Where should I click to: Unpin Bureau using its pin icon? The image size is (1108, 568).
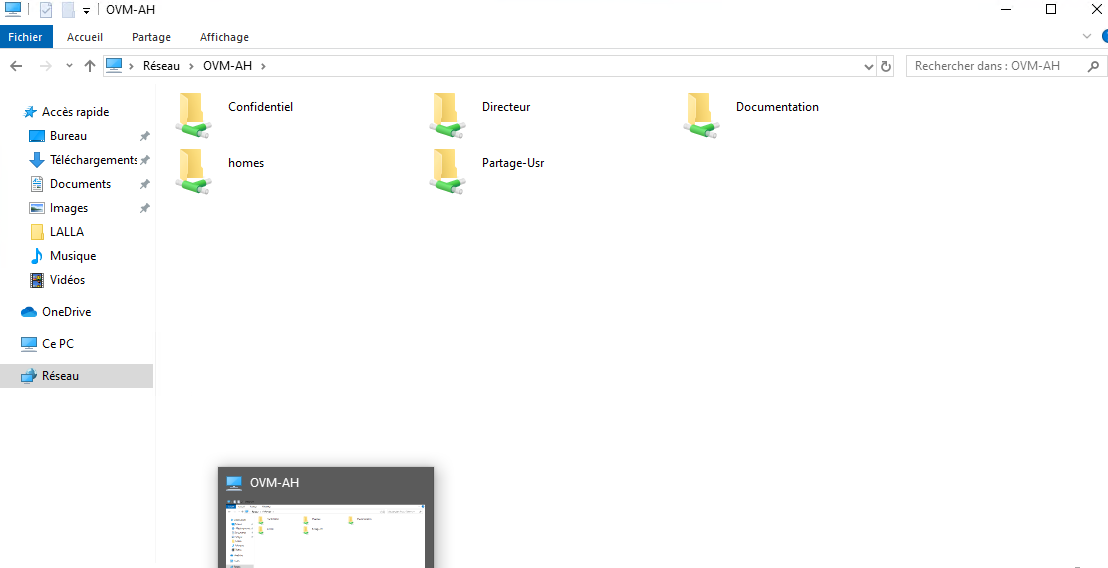click(x=144, y=136)
